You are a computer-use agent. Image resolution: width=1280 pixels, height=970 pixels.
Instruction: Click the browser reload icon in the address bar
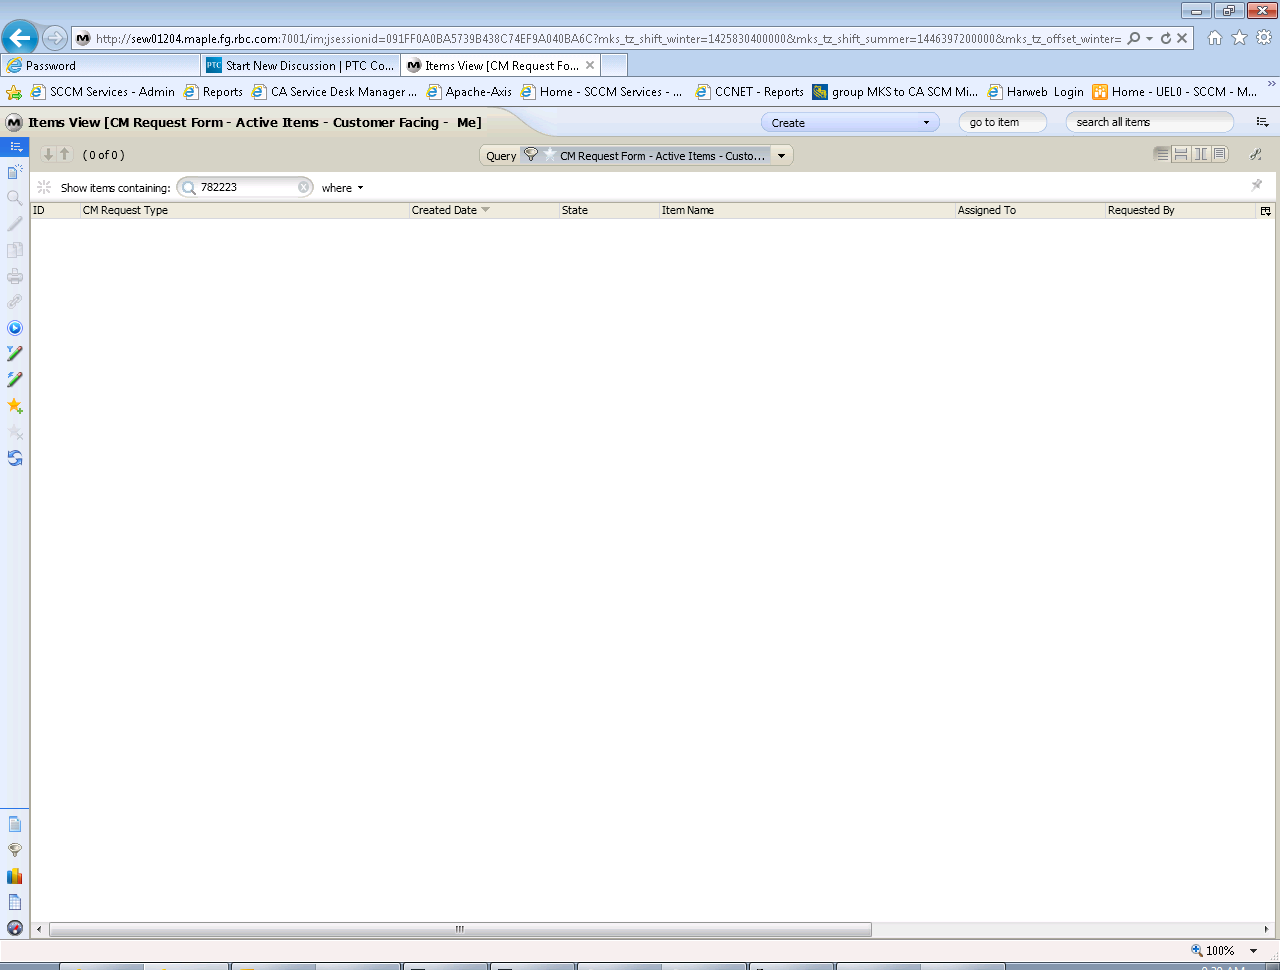tap(1166, 38)
